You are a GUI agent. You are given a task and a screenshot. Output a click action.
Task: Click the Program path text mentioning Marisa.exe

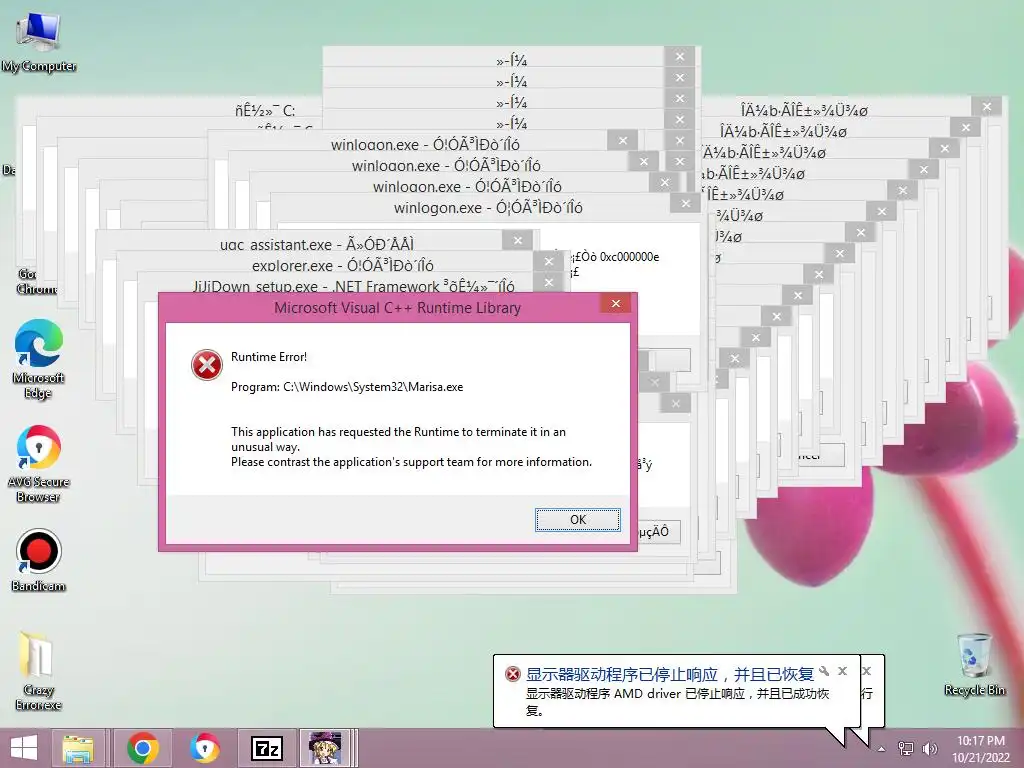click(347, 387)
